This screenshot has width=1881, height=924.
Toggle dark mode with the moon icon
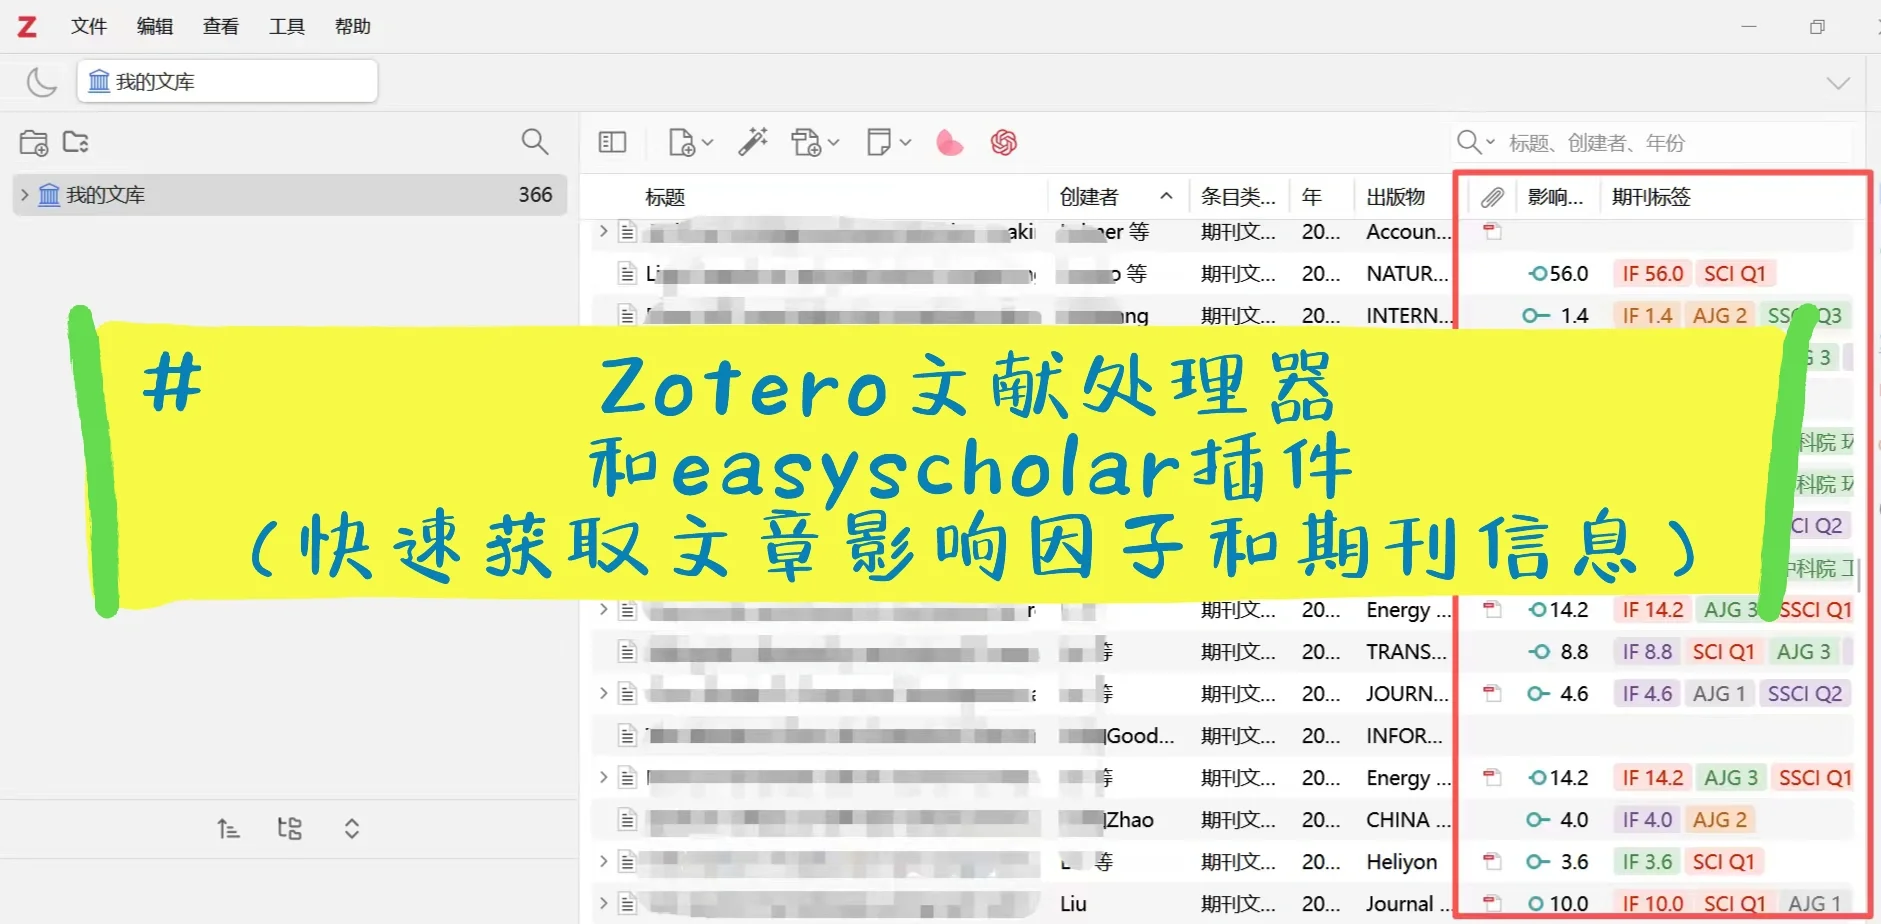coord(42,81)
